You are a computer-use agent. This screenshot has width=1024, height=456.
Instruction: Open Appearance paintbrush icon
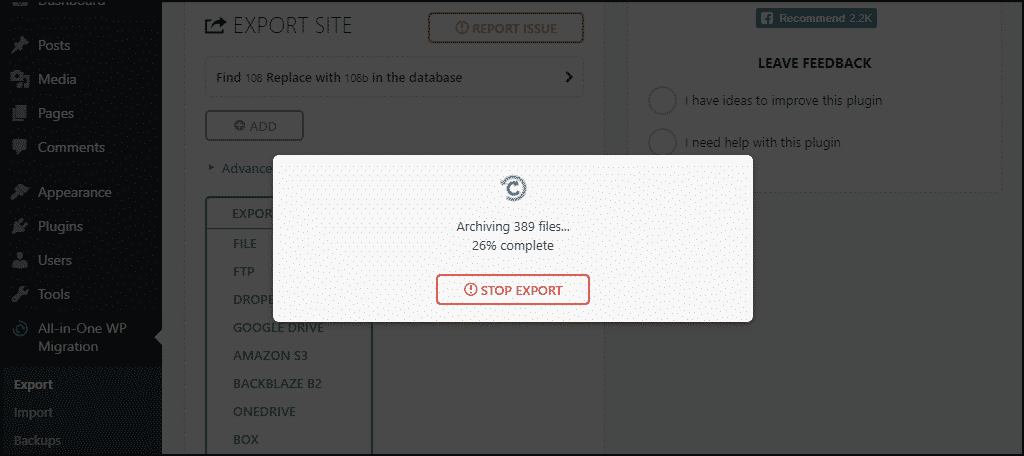pyautogui.click(x=20, y=193)
